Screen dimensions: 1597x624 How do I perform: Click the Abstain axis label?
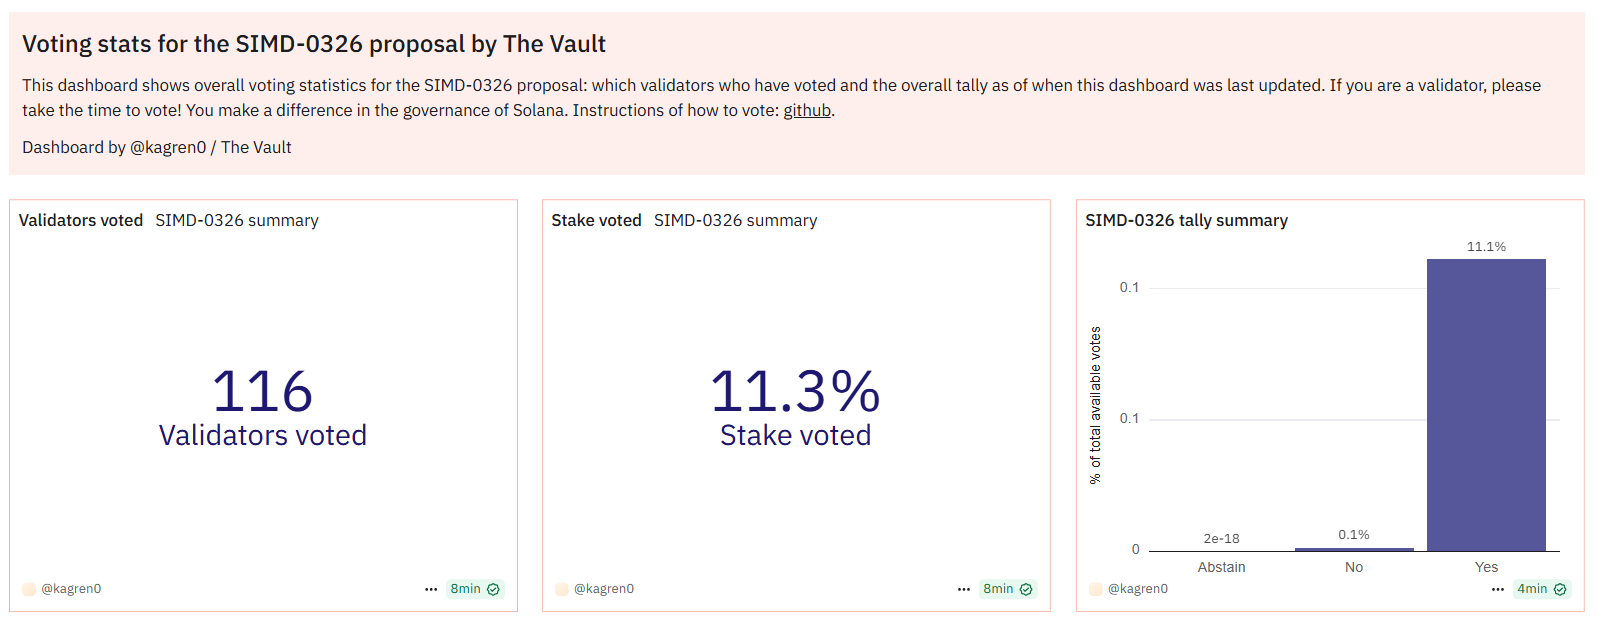(x=1220, y=567)
